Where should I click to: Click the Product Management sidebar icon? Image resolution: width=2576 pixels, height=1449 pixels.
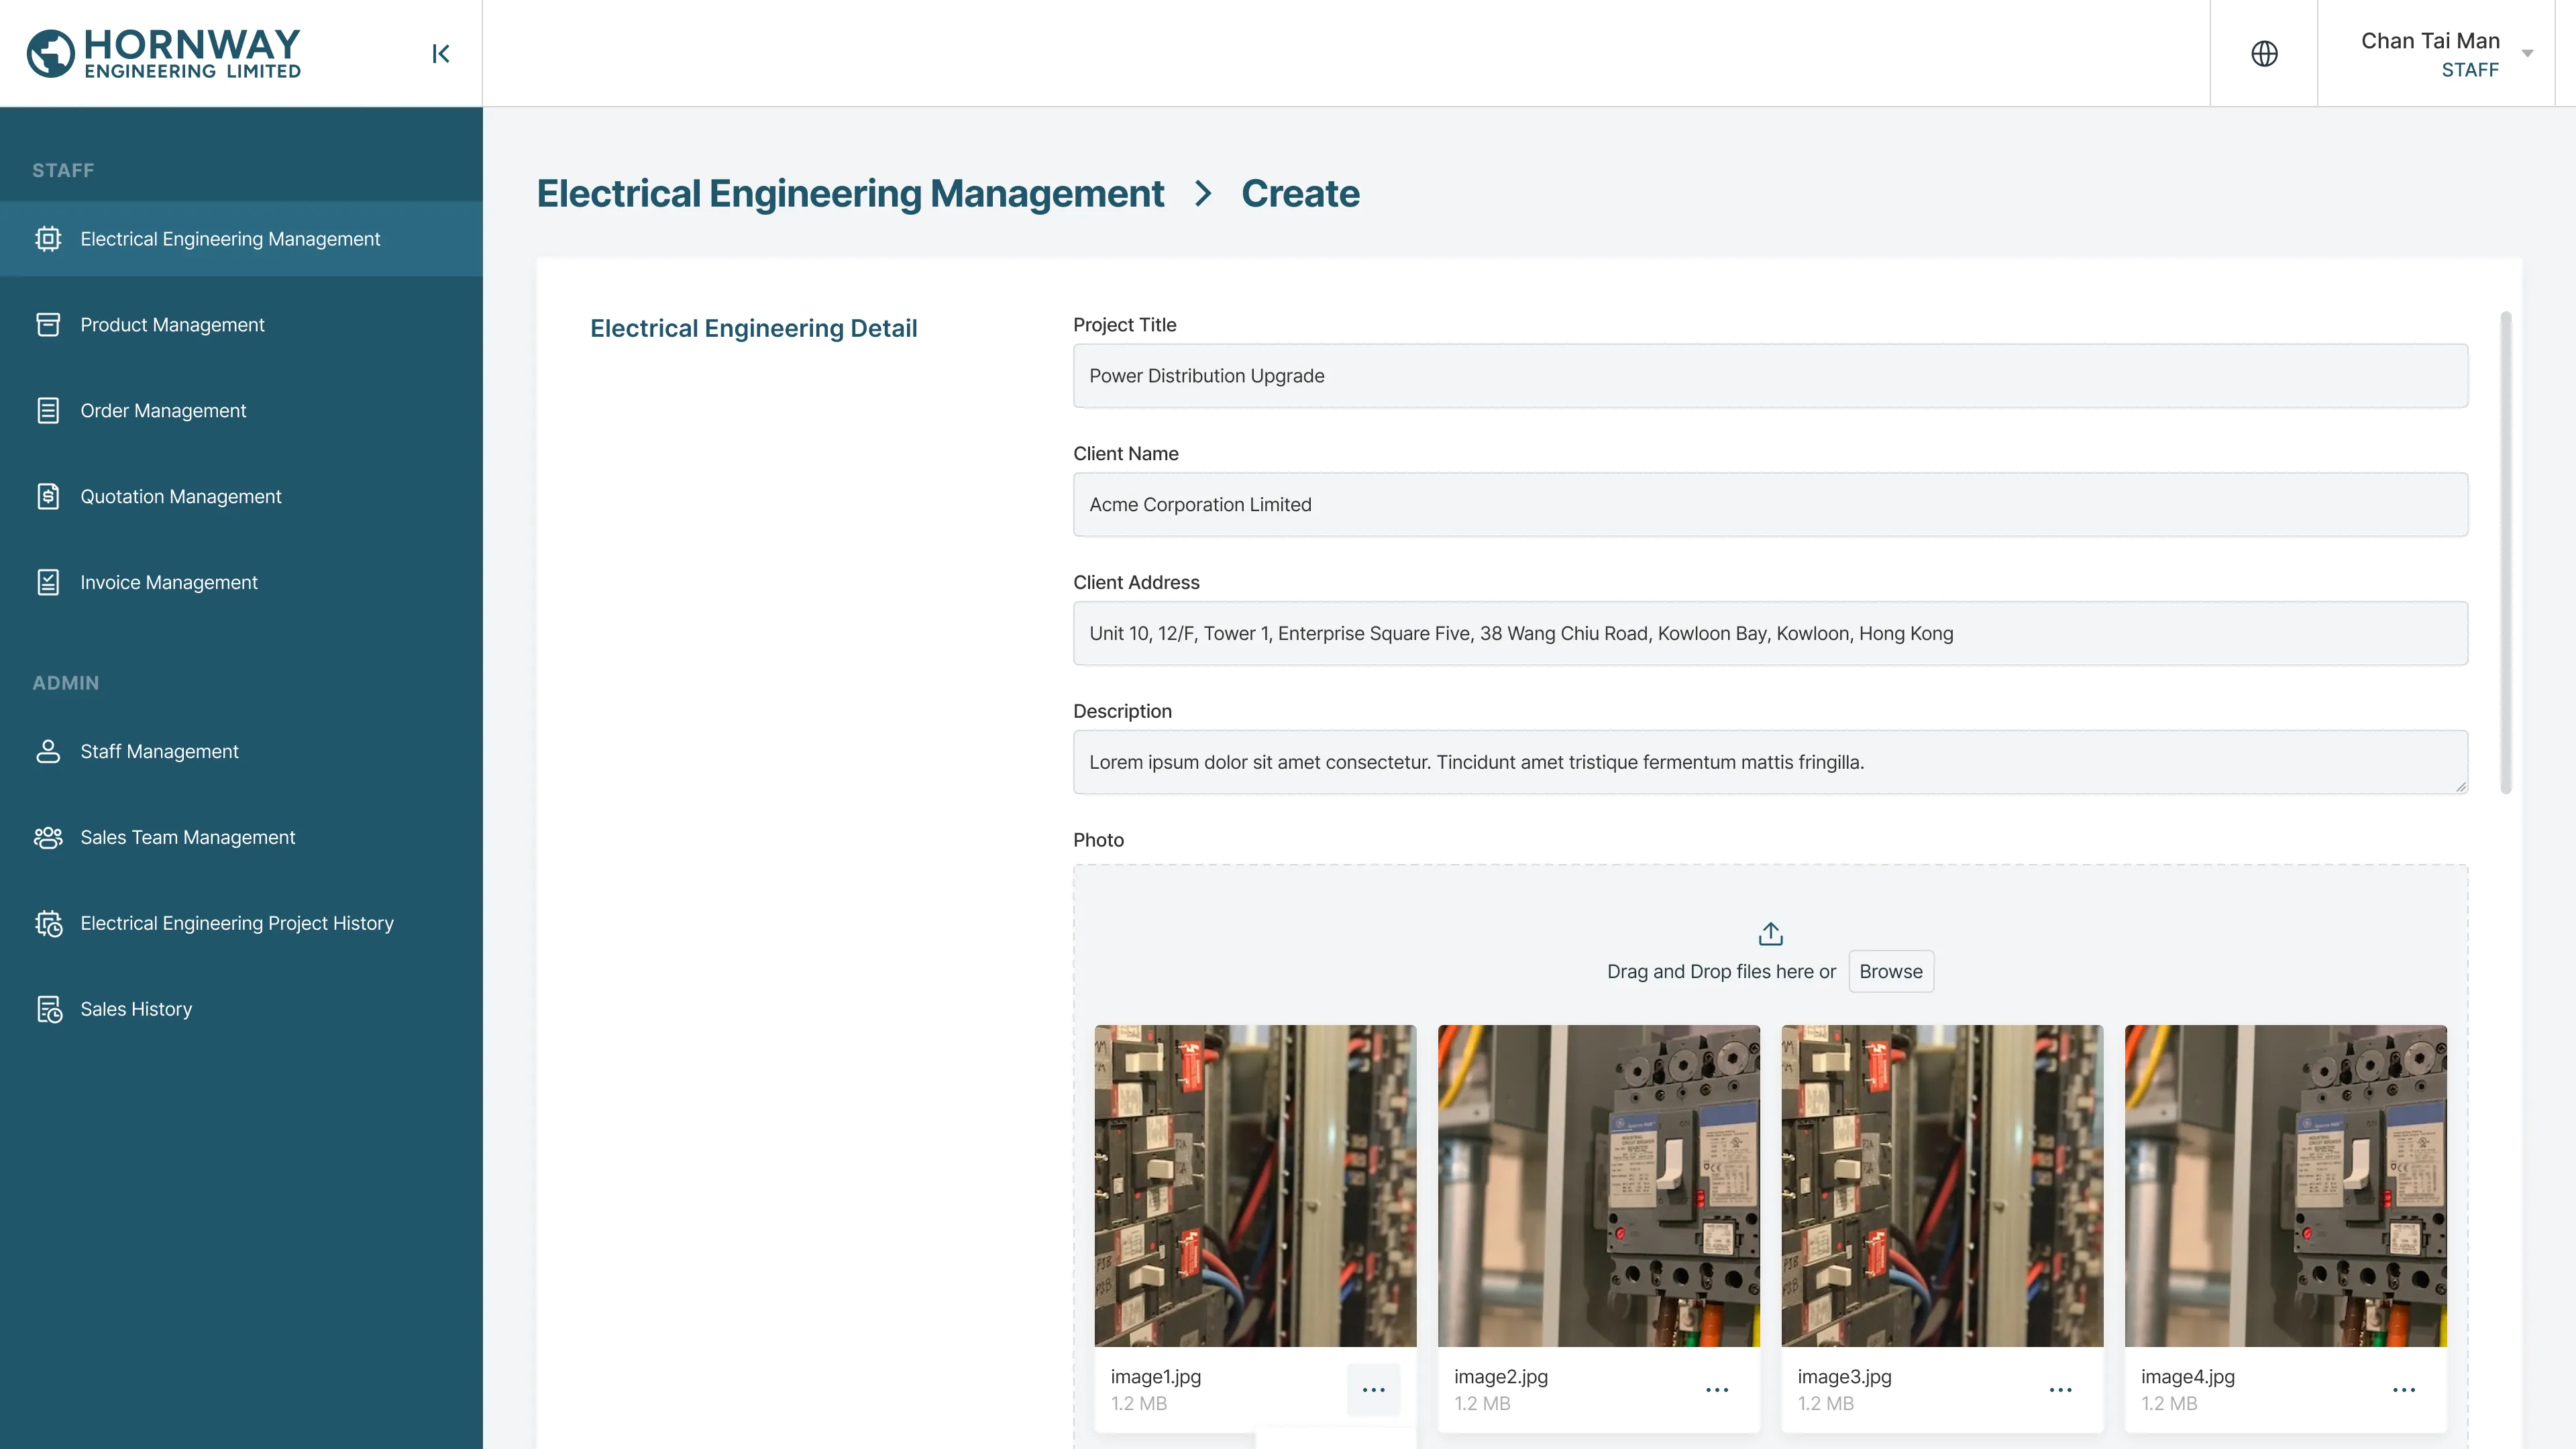click(48, 325)
